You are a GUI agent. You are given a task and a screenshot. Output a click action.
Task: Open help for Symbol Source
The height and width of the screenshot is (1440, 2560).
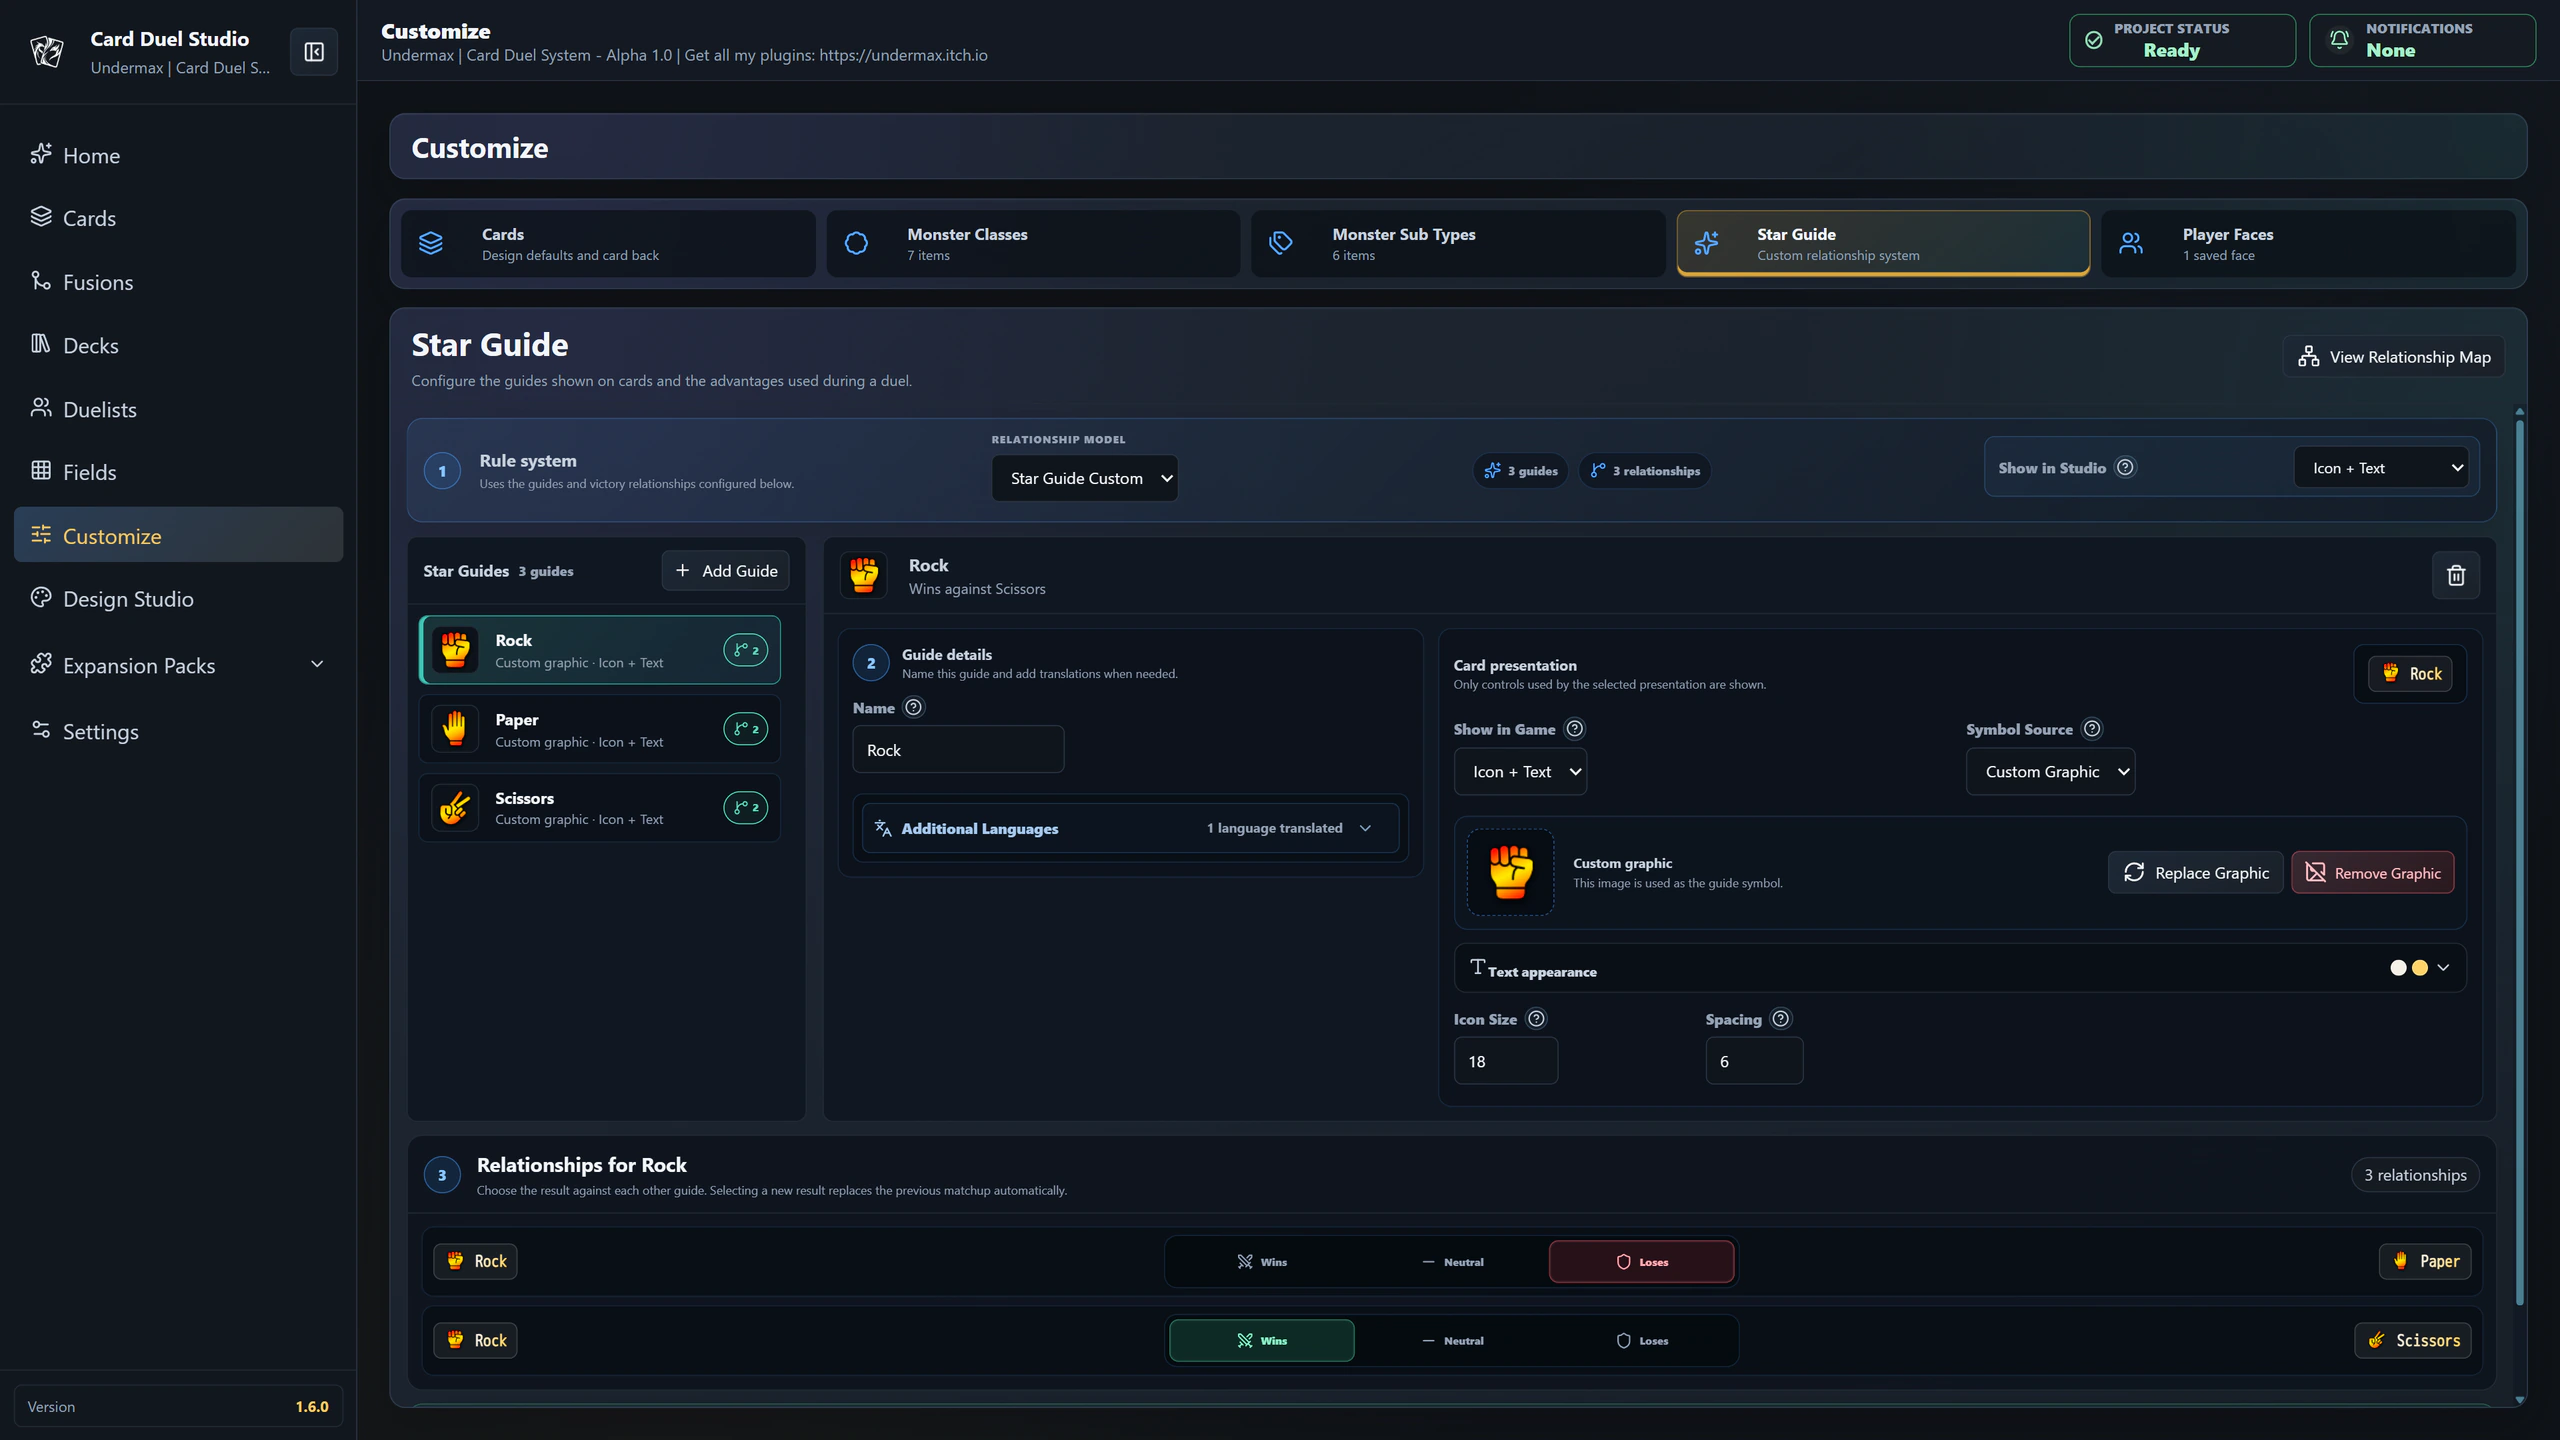coord(2092,729)
